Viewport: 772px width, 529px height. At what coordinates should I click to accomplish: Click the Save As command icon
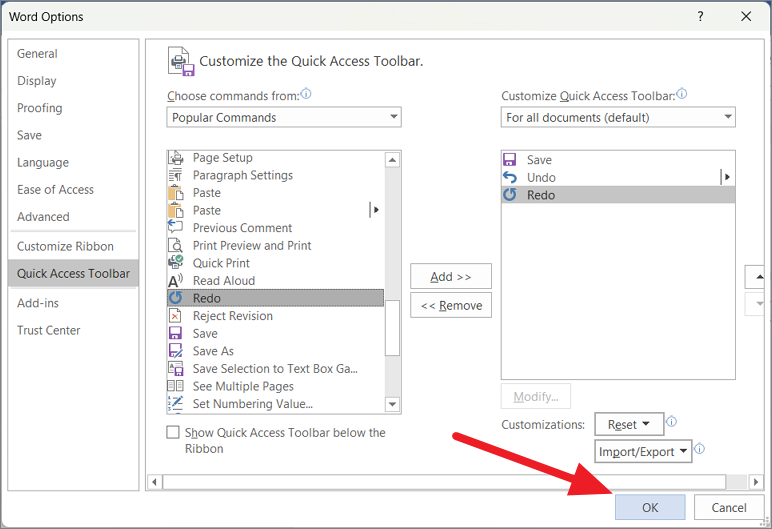(176, 351)
